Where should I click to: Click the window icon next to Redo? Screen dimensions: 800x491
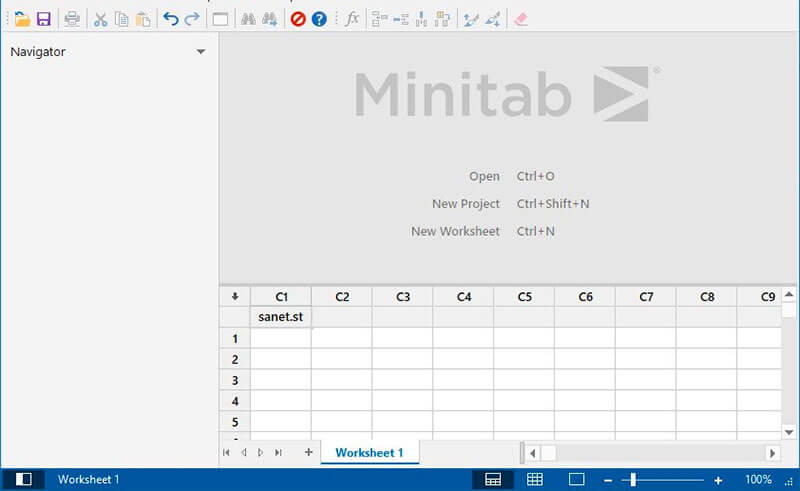pos(220,19)
